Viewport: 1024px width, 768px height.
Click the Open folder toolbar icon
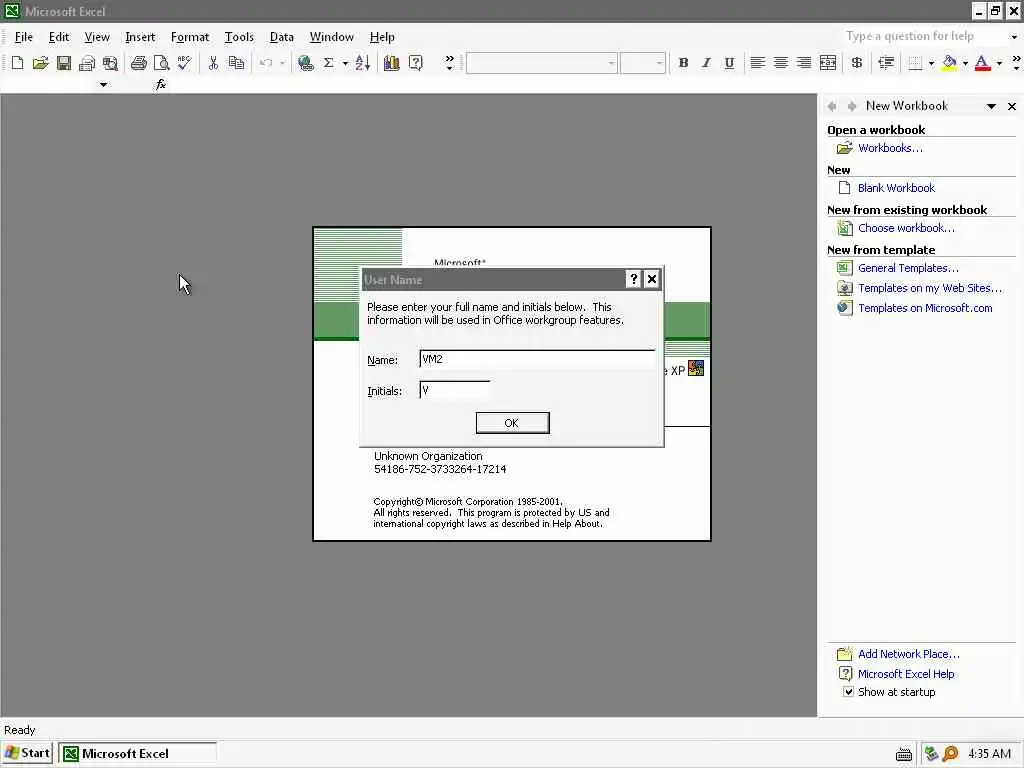(x=40, y=63)
